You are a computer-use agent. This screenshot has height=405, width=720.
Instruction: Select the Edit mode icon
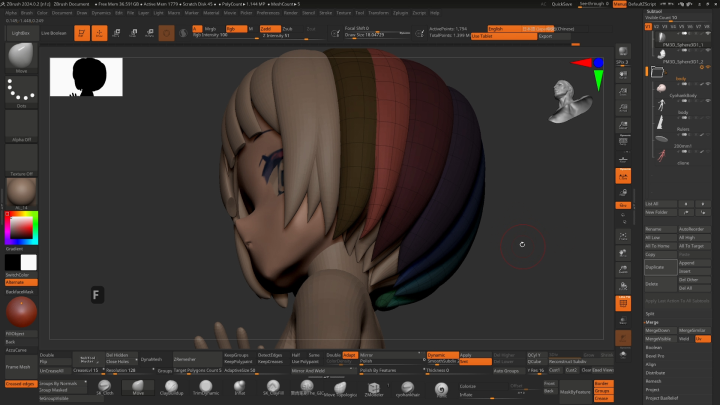click(x=80, y=33)
